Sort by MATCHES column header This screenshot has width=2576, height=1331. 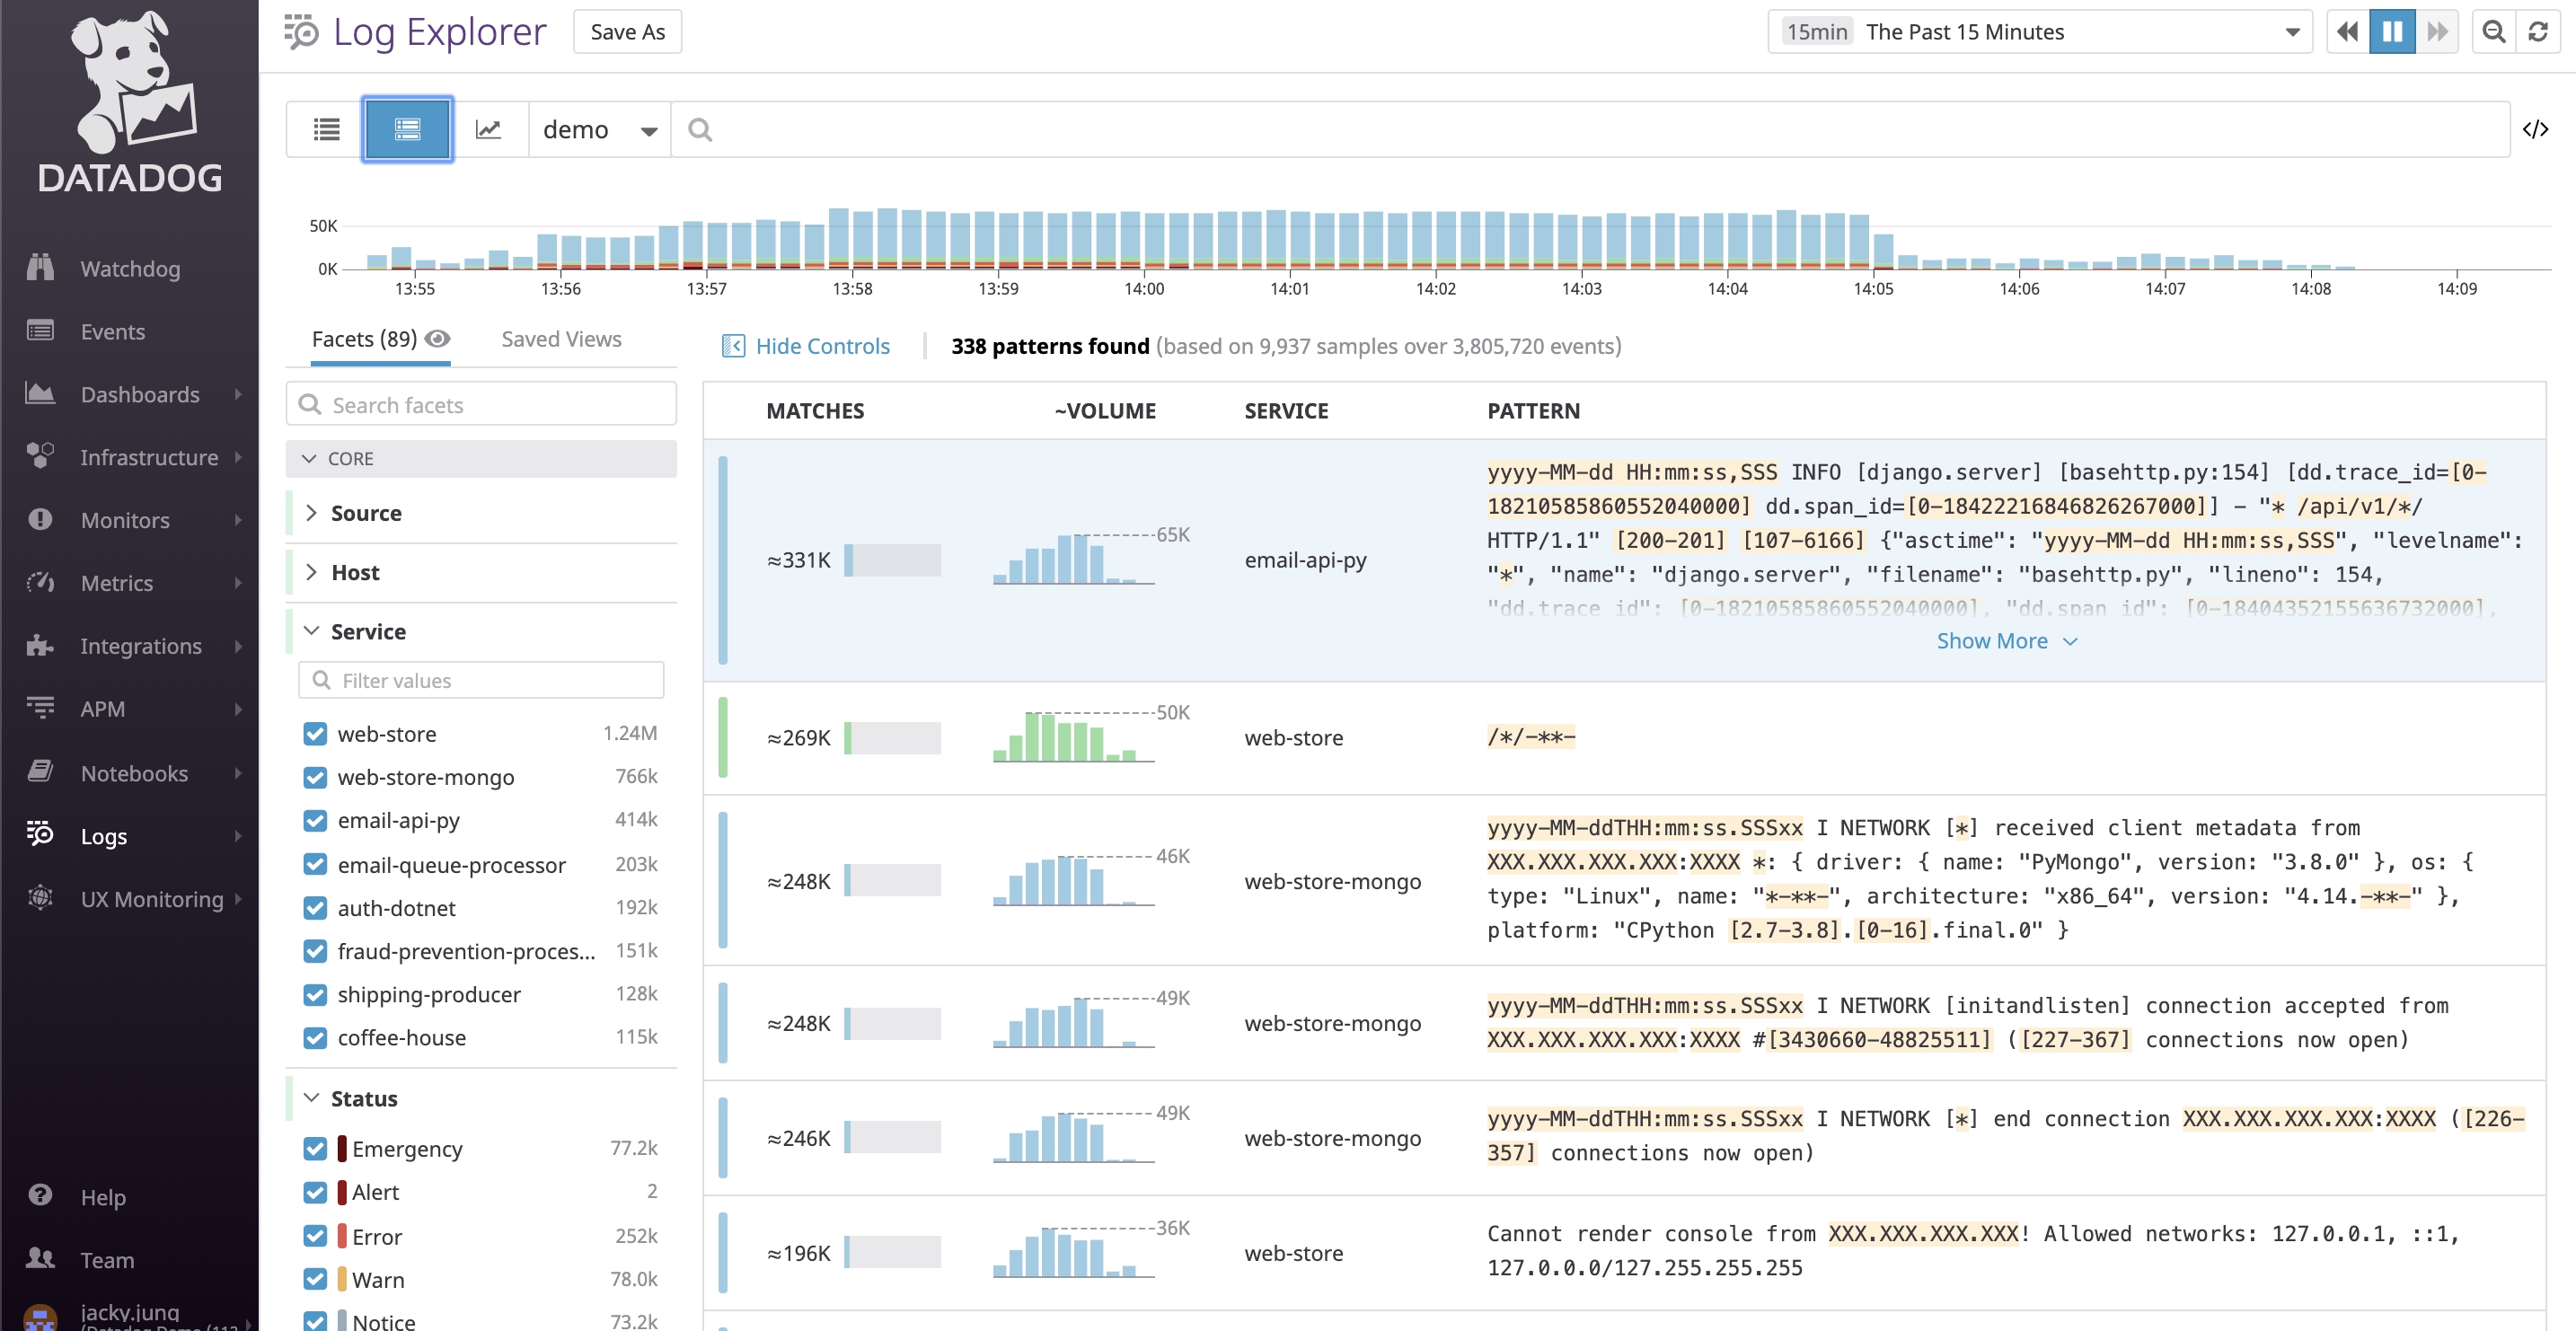tap(815, 411)
